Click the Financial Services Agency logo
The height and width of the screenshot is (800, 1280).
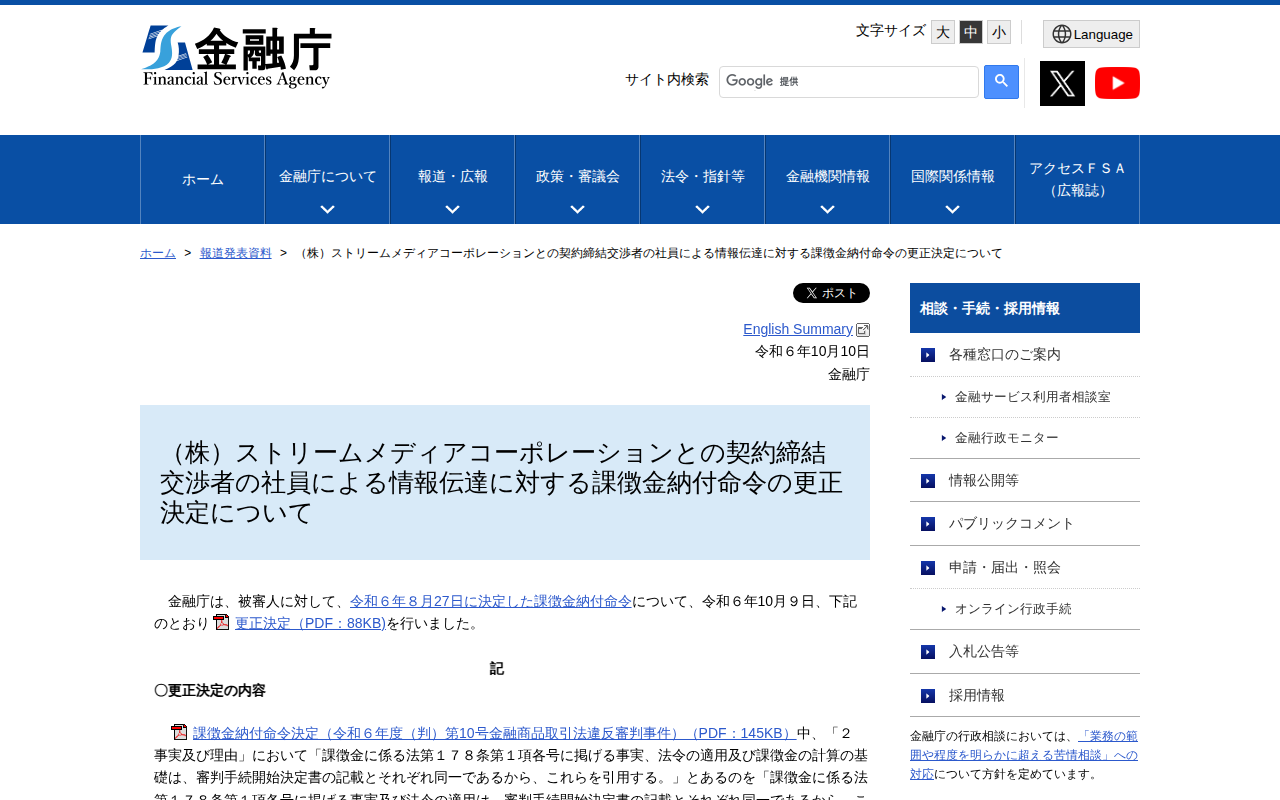pos(237,57)
